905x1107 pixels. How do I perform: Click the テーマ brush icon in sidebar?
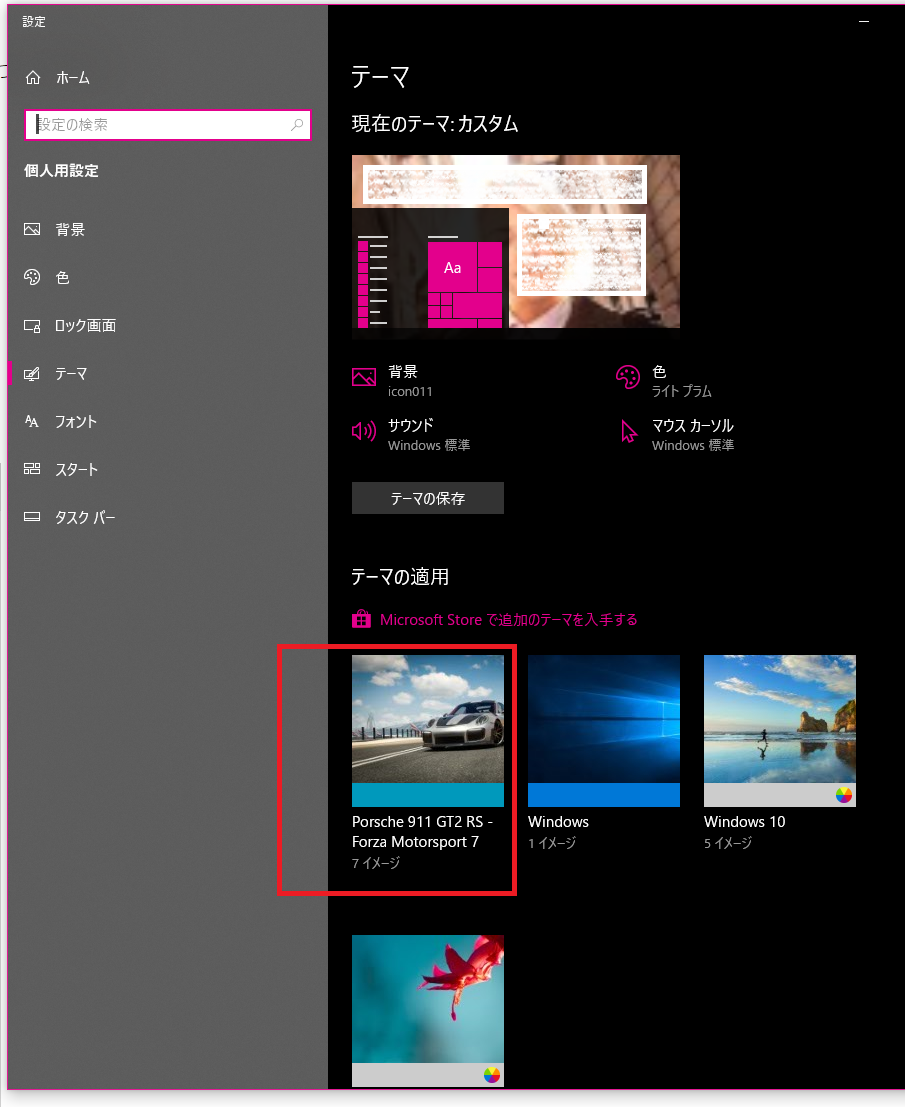coord(32,373)
